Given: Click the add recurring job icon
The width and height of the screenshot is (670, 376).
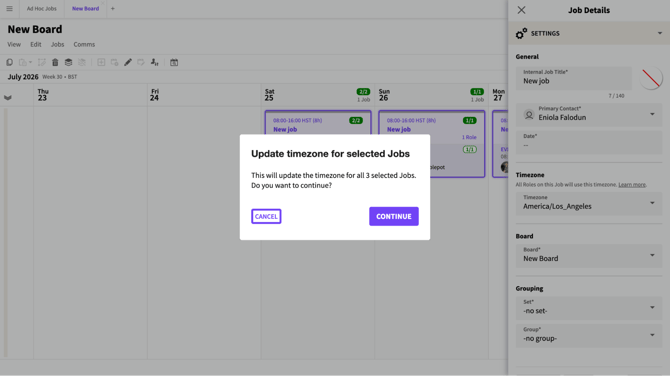Looking at the screenshot, I should pos(115,62).
